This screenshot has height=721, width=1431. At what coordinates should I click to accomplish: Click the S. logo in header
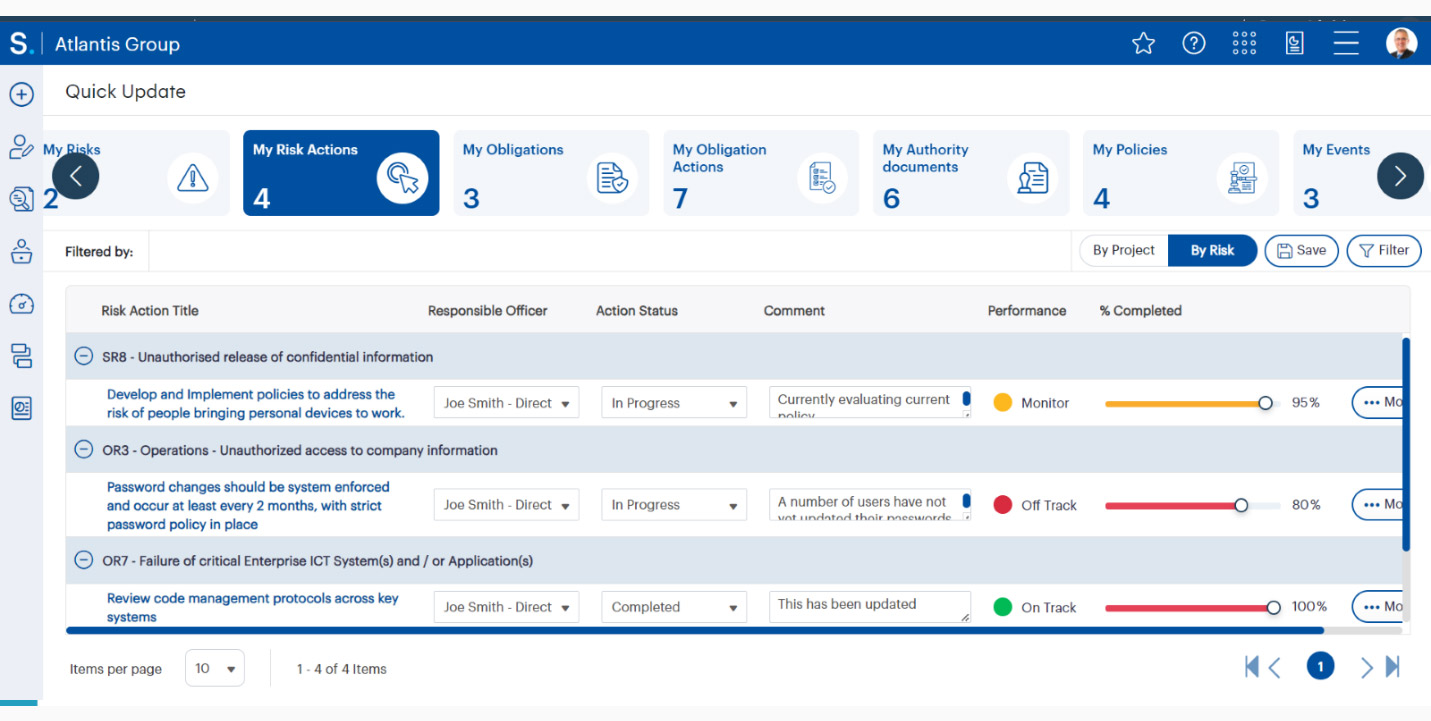22,43
